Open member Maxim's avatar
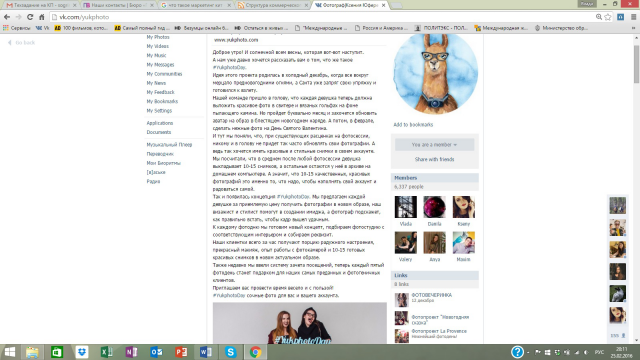This screenshot has height=360, width=640. coord(464,242)
